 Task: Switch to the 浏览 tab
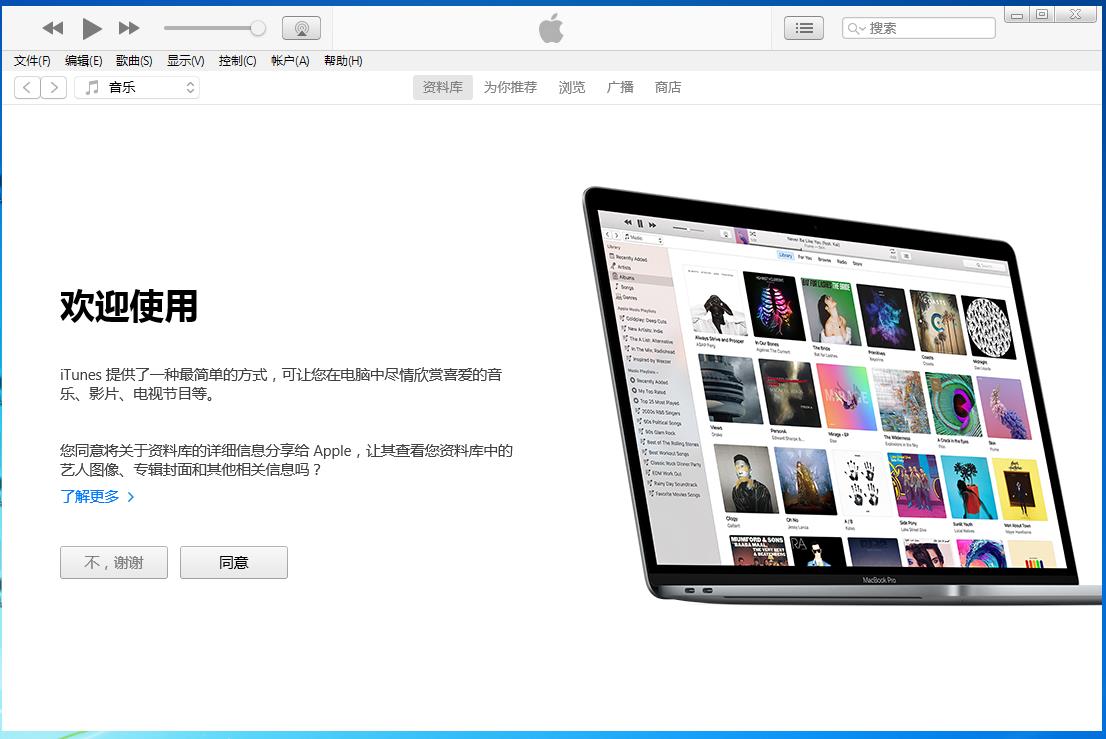pos(571,87)
